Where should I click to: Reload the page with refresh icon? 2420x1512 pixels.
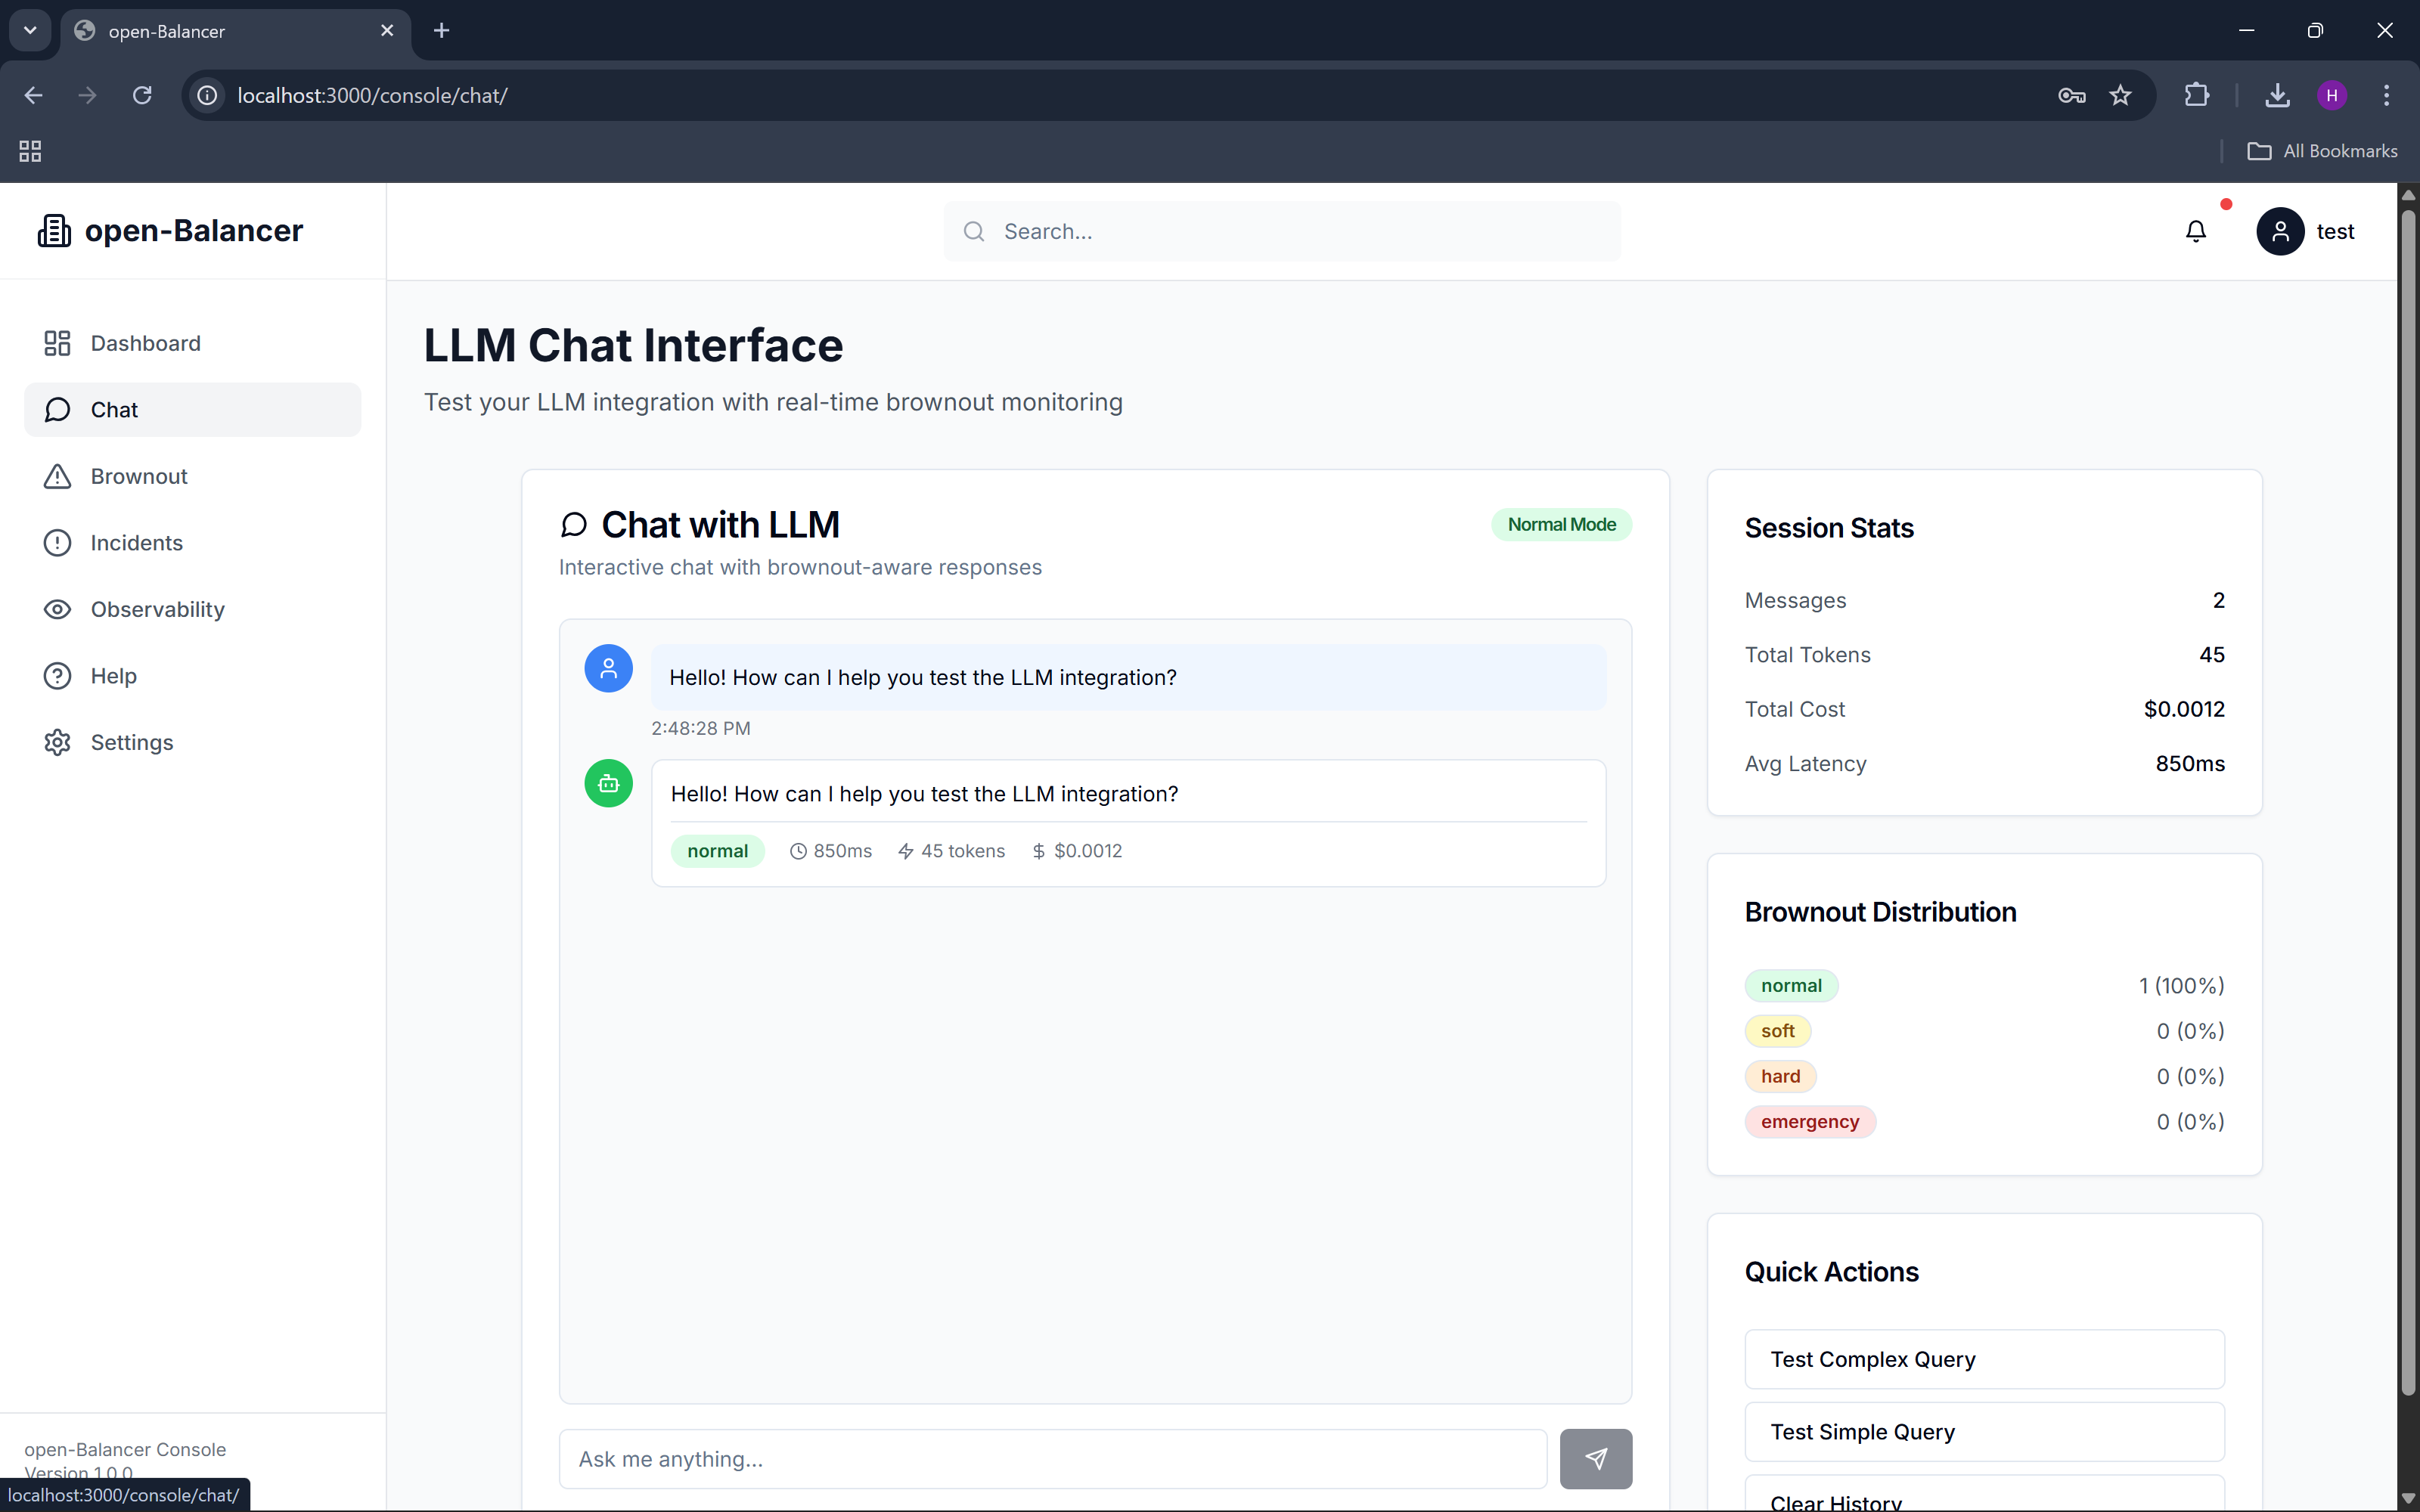pyautogui.click(x=142, y=95)
